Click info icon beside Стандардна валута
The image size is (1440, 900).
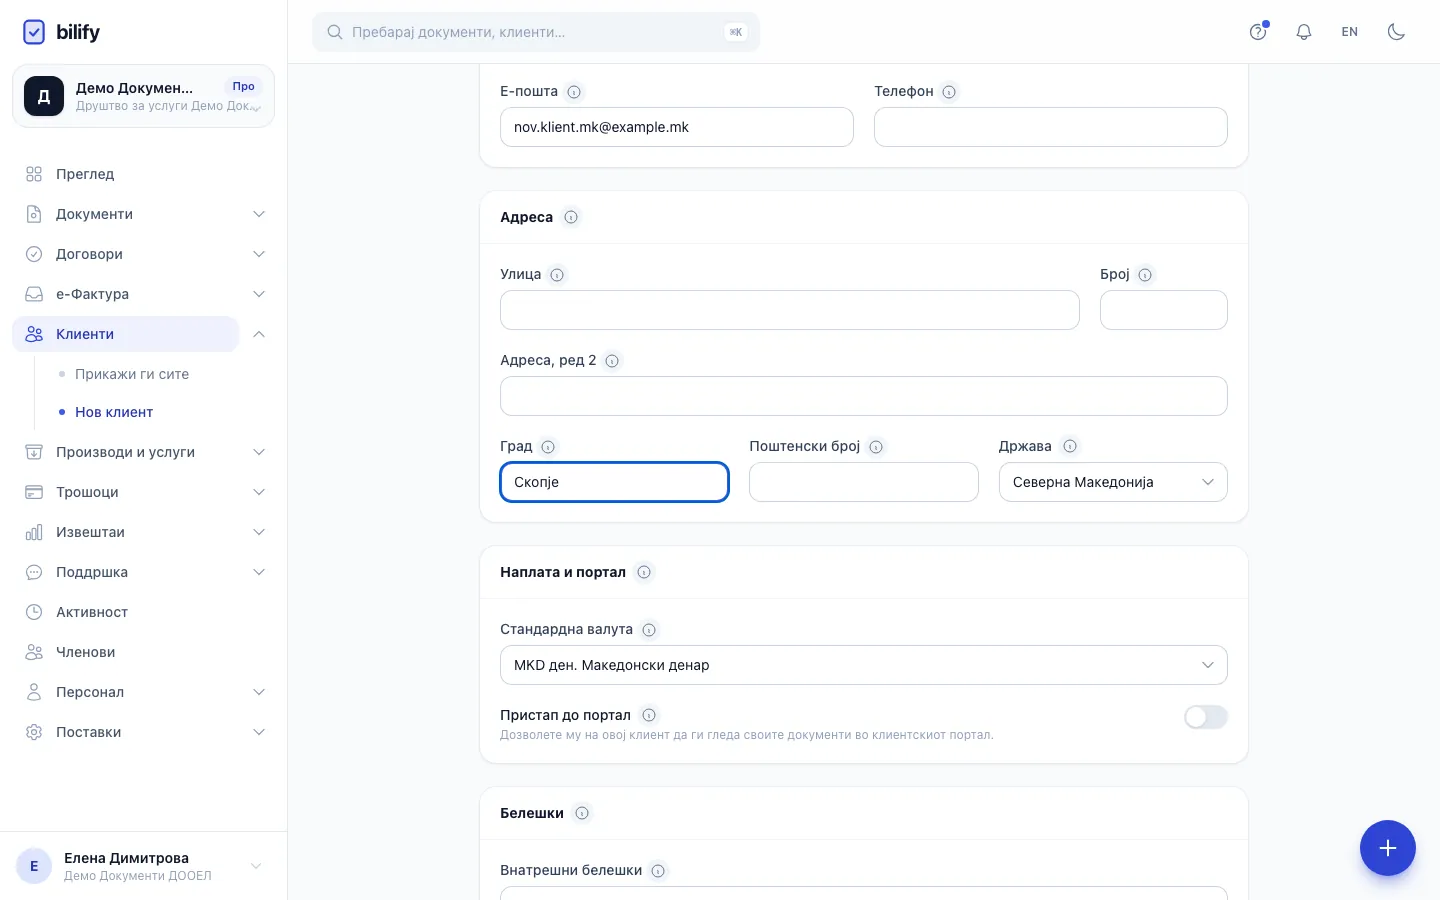click(649, 630)
